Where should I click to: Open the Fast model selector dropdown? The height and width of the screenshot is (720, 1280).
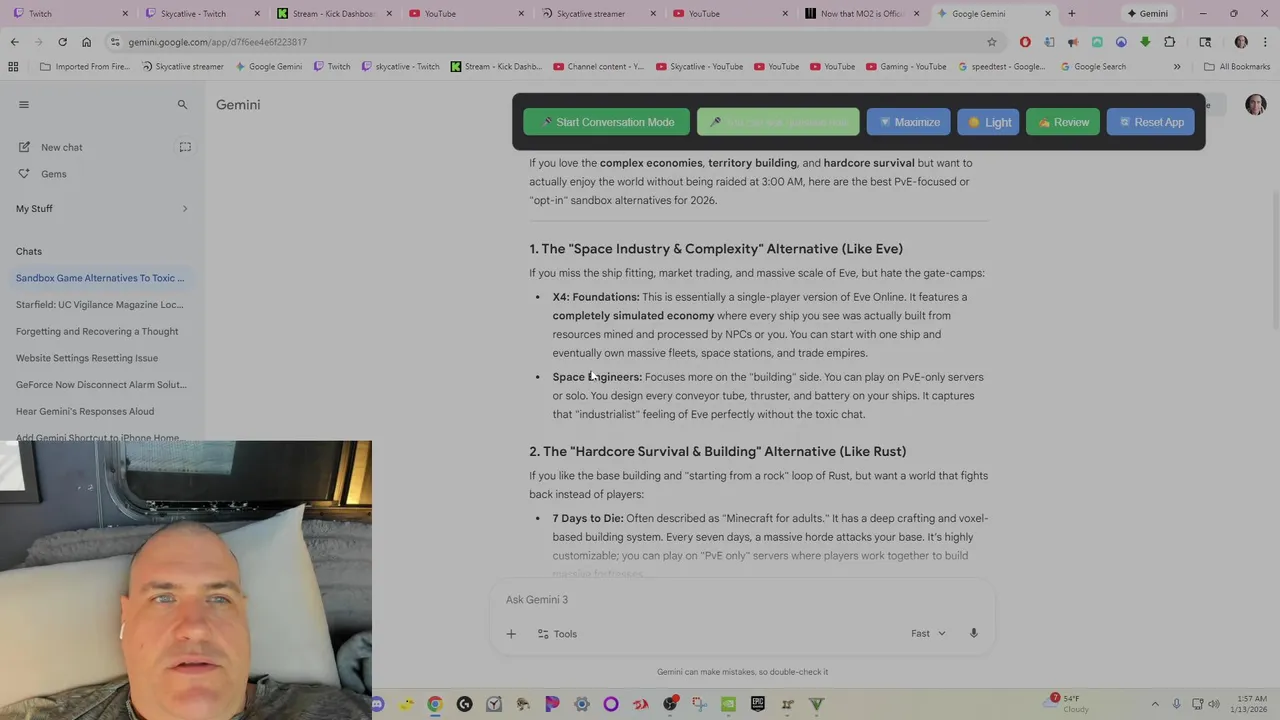coord(928,633)
